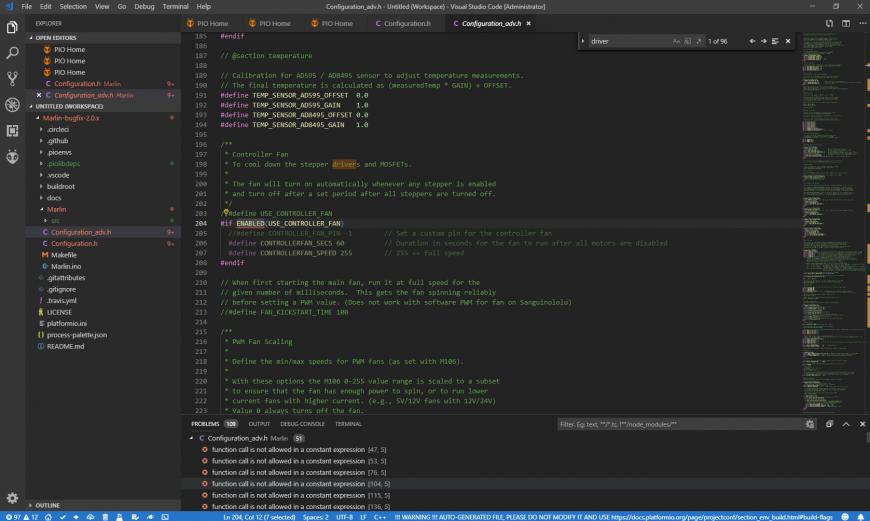Image resolution: width=870 pixels, height=521 pixels.
Task: Open the editor More Actions ellipsis
Action: [x=862, y=23]
